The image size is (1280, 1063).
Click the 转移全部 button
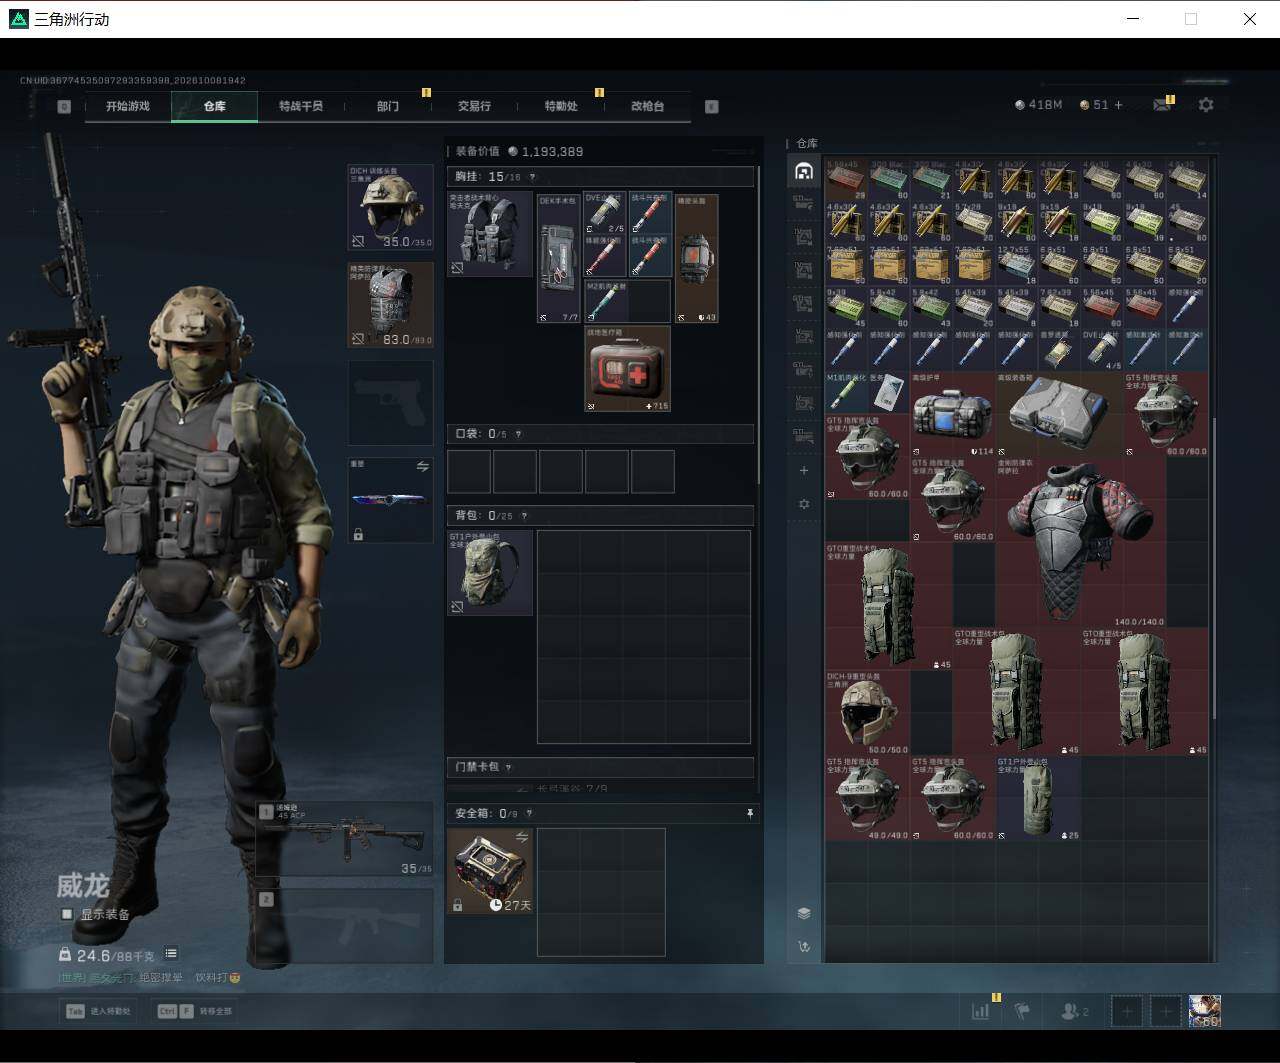click(195, 1011)
